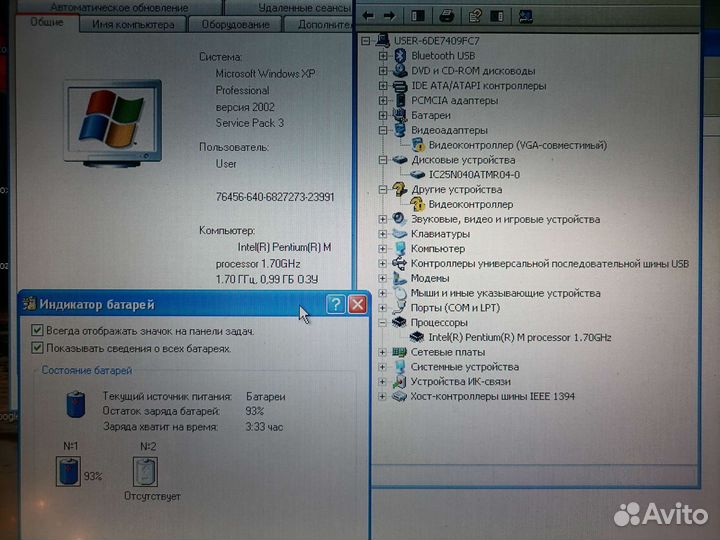Click the yellow question mark Другие устройства icon
Viewport: 720px width, 540px height.
(399, 189)
